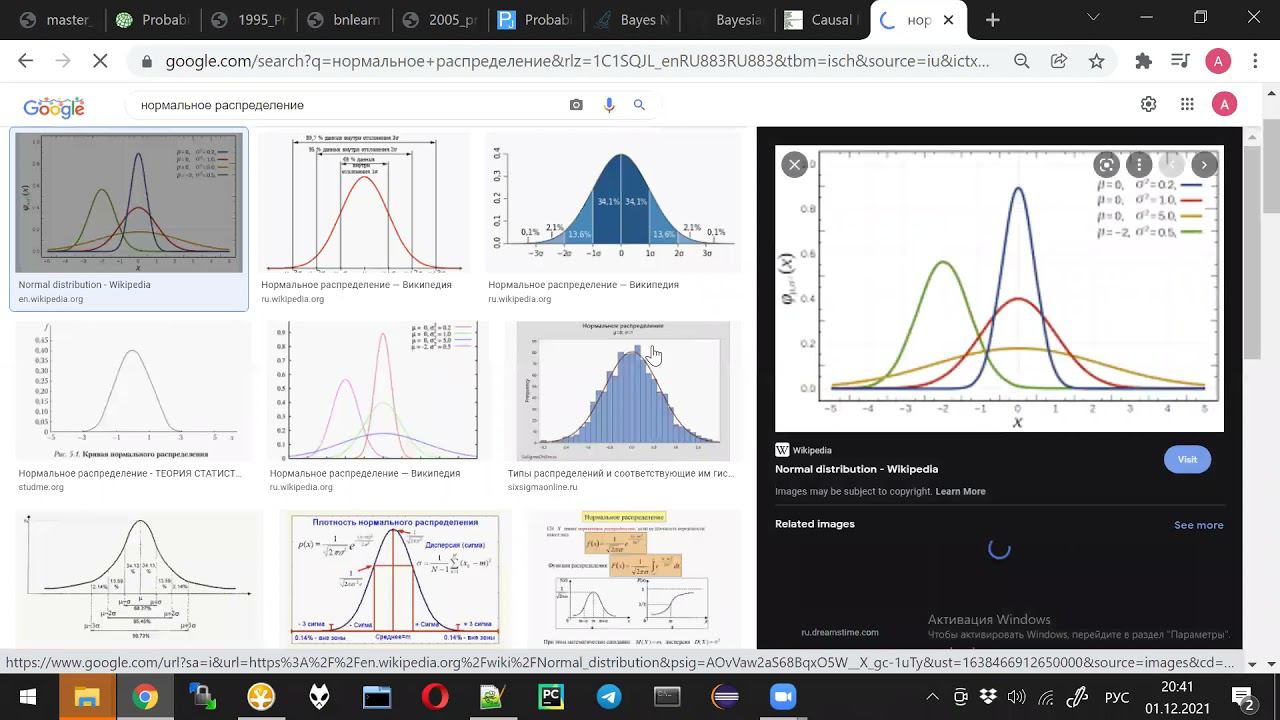
Task: Open the large preview graph image
Action: click(x=999, y=289)
